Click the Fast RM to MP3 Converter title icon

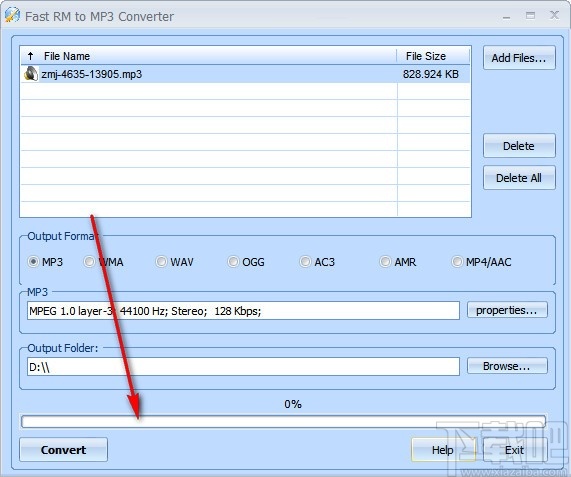tap(12, 15)
